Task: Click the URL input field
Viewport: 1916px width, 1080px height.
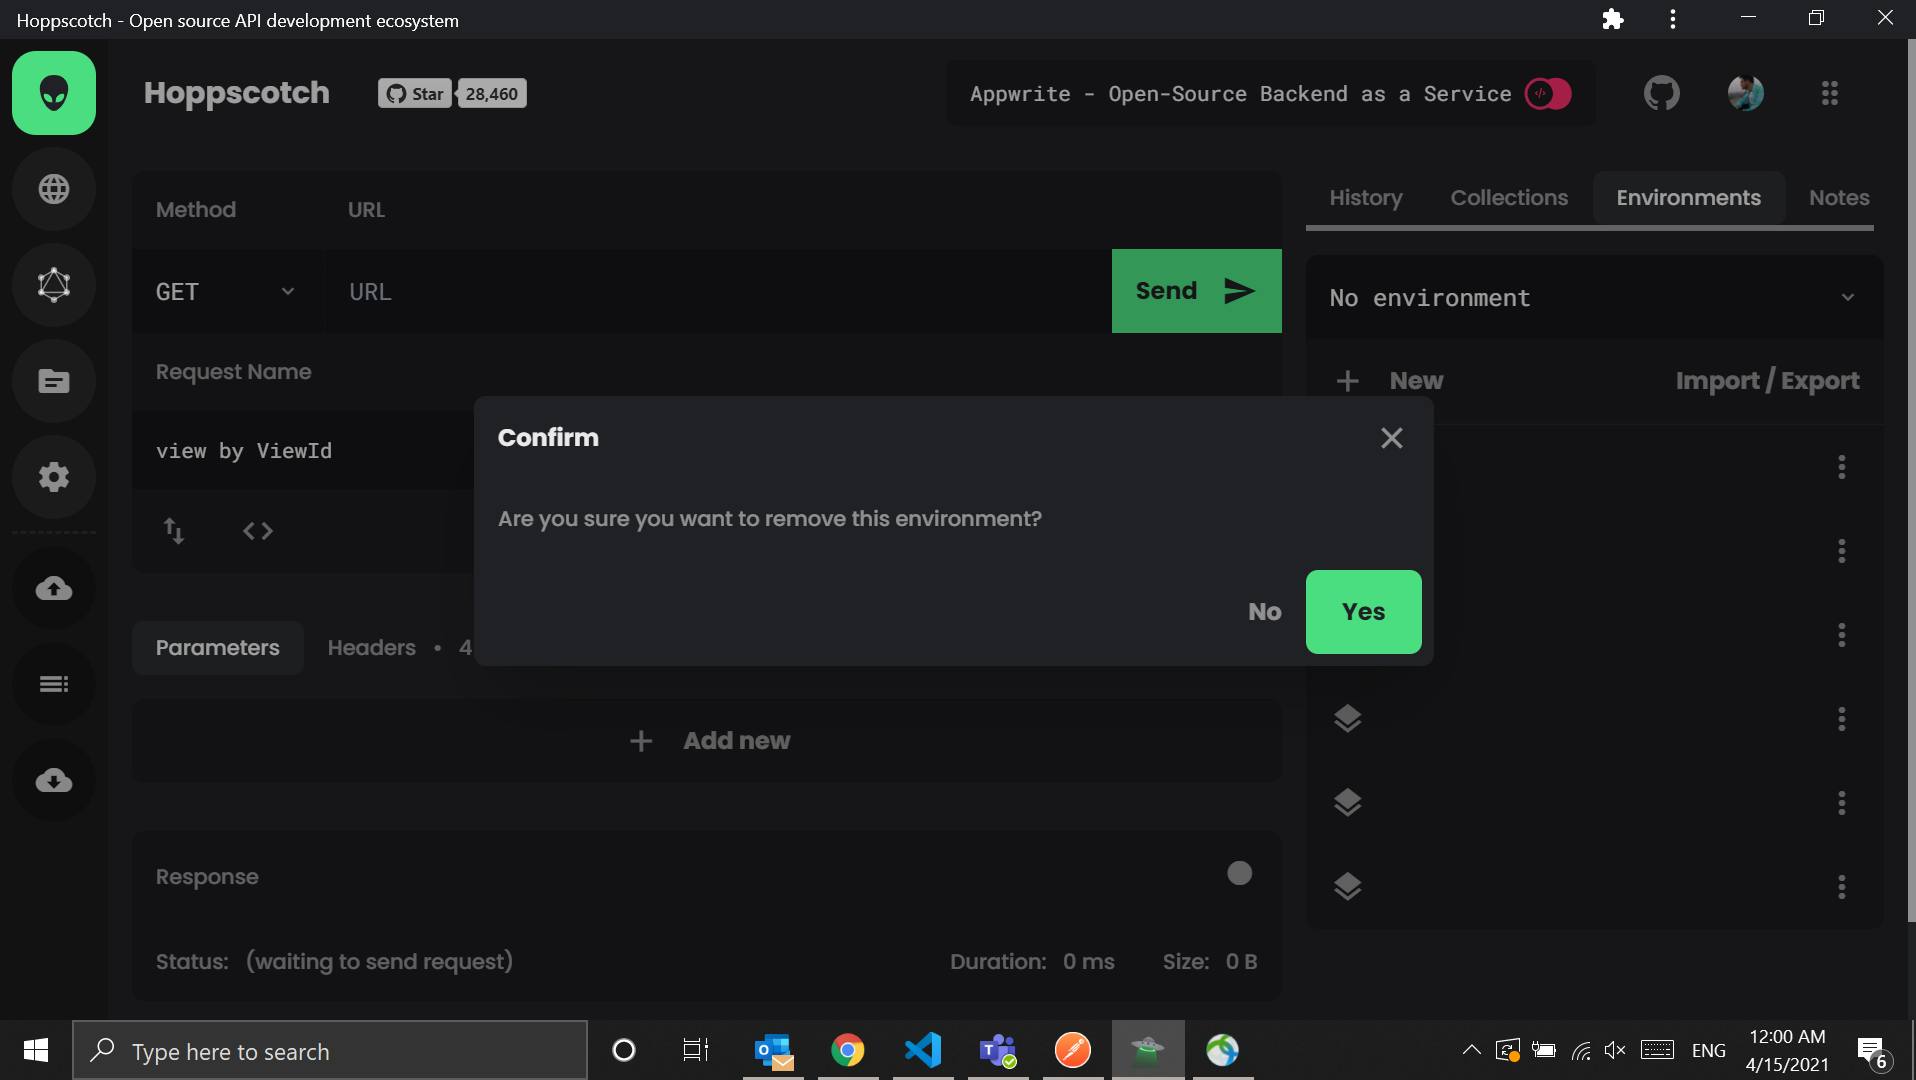Action: (x=717, y=292)
